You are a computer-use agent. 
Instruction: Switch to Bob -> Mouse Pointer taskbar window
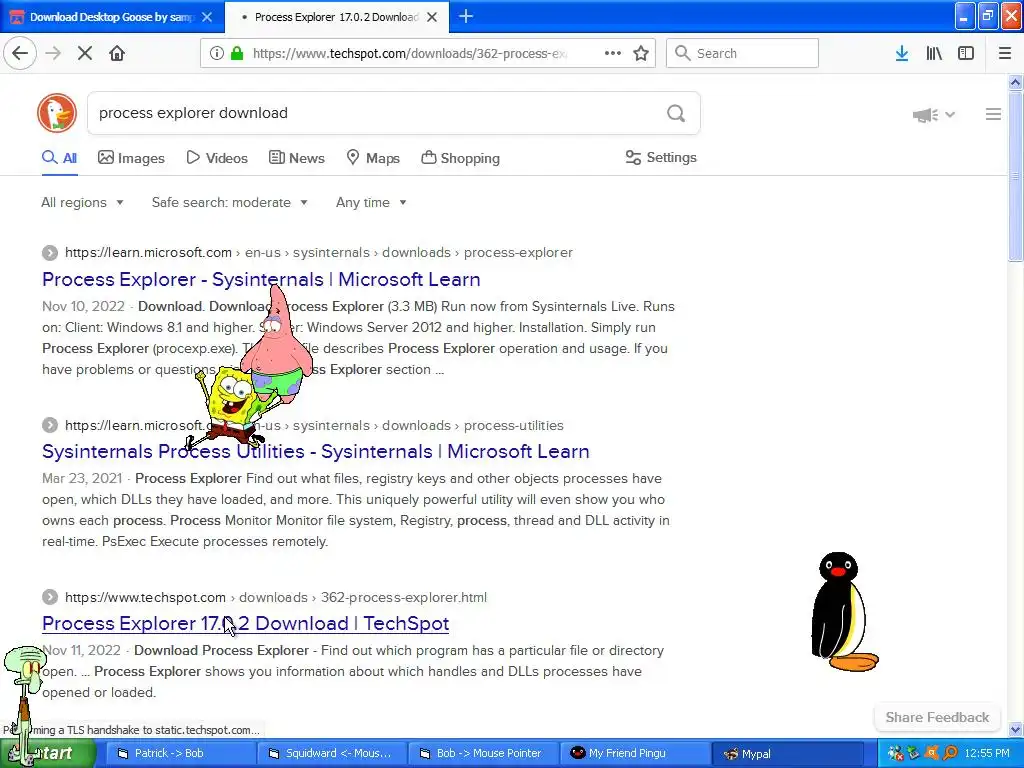[483, 753]
